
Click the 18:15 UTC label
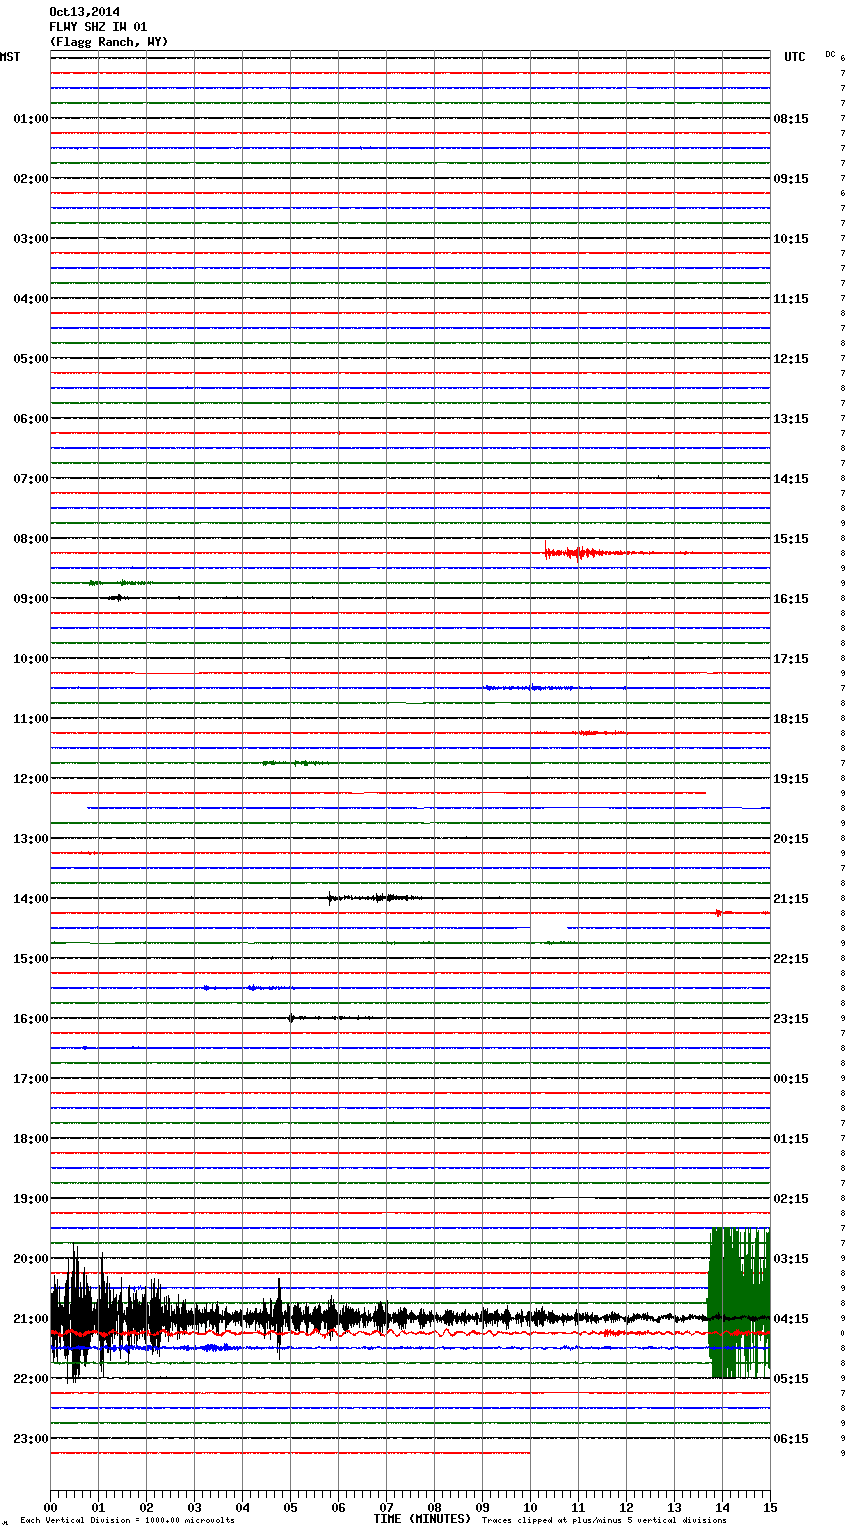click(791, 719)
